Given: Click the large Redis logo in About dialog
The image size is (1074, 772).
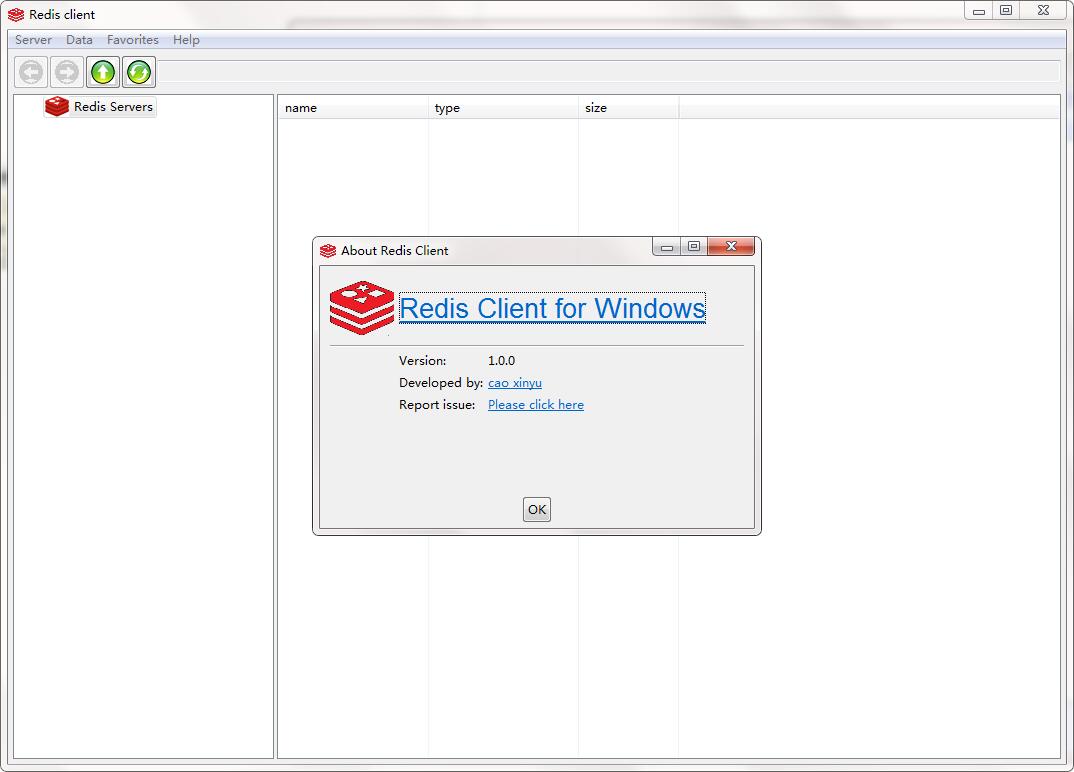Looking at the screenshot, I should tap(362, 308).
